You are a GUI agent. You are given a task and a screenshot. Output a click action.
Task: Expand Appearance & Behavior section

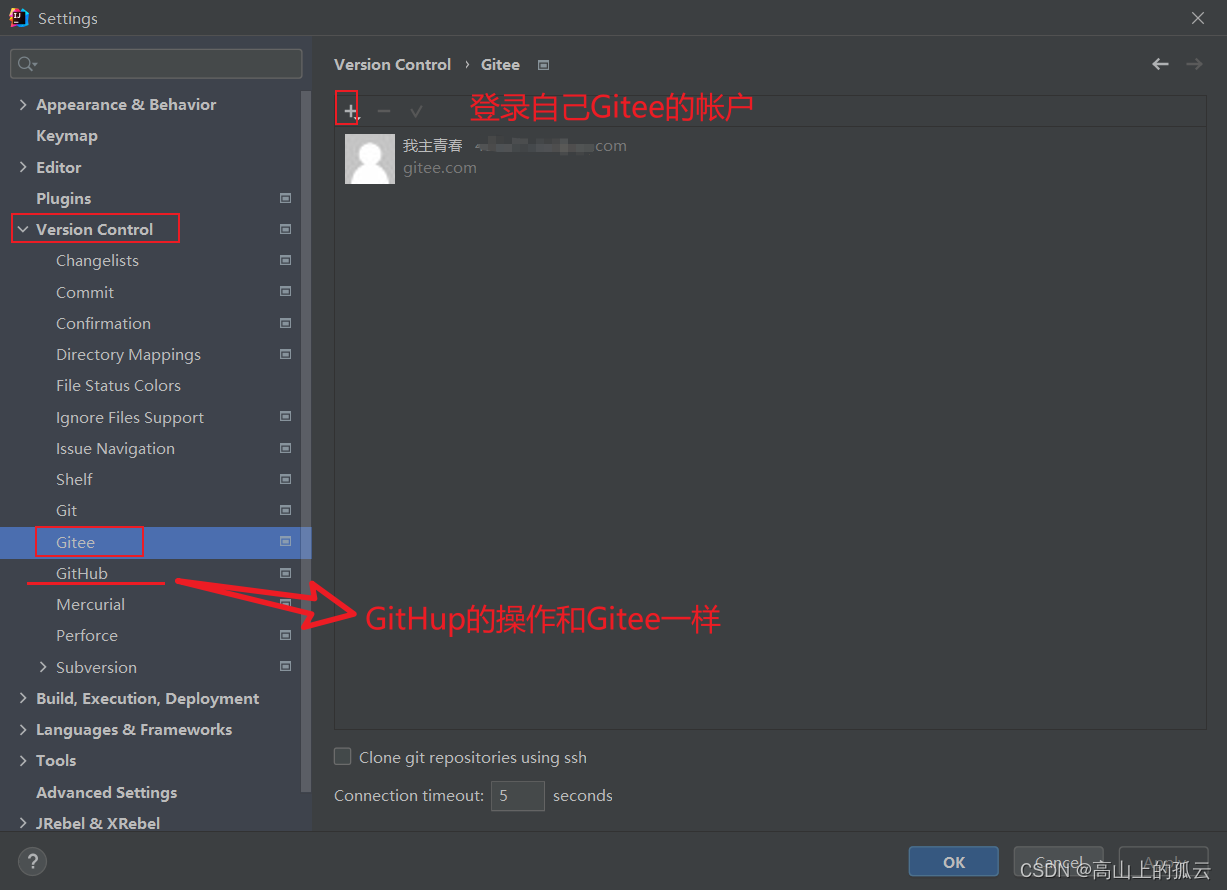[23, 105]
